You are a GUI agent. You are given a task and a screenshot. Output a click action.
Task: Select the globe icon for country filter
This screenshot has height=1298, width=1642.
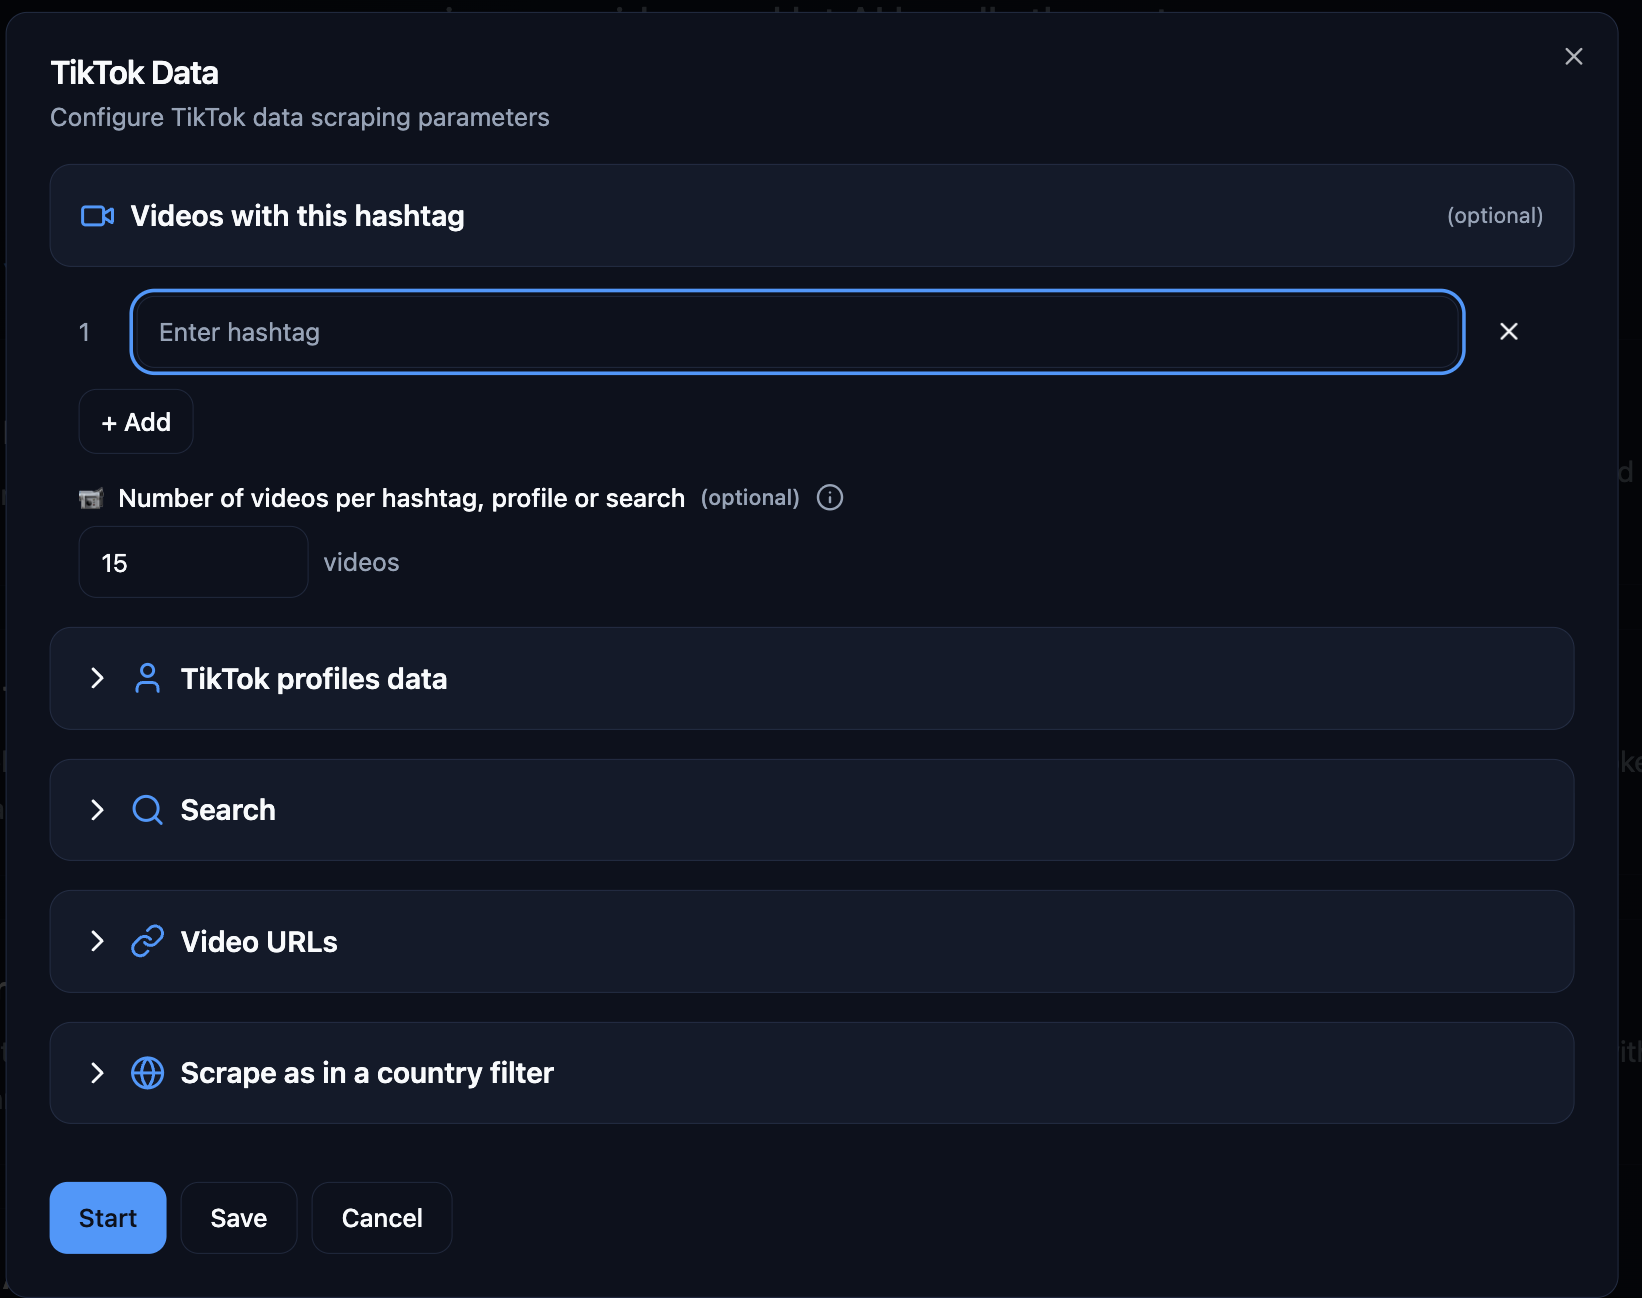click(x=147, y=1073)
